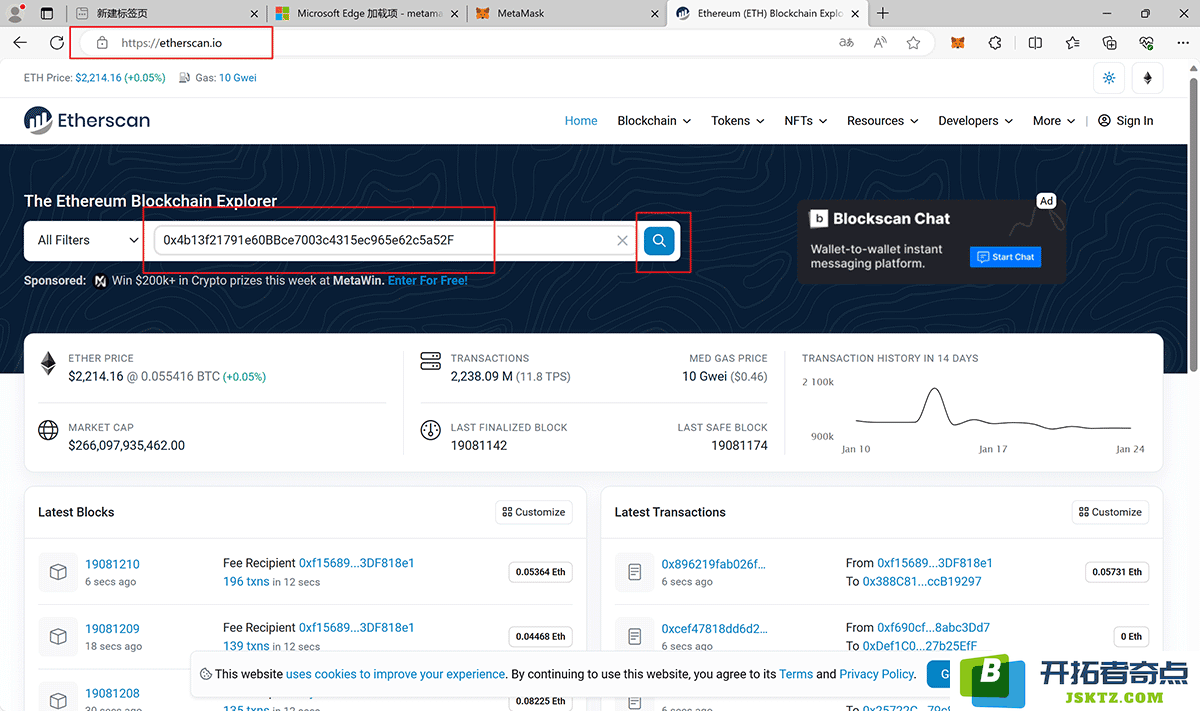Clear the search box with X icon
This screenshot has height=711, width=1200.
(x=622, y=241)
